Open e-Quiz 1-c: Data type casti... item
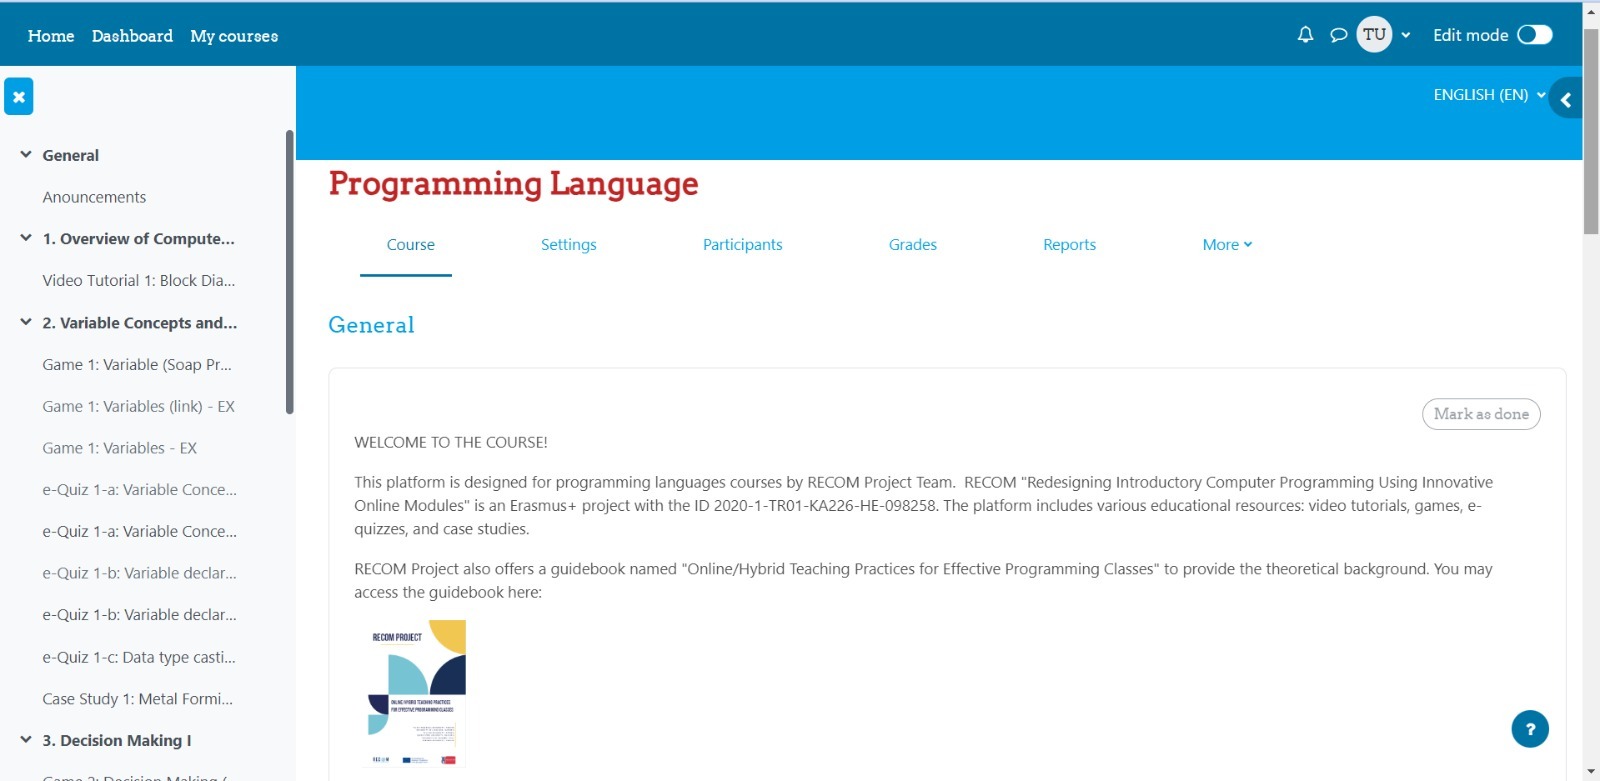This screenshot has width=1600, height=781. [139, 658]
